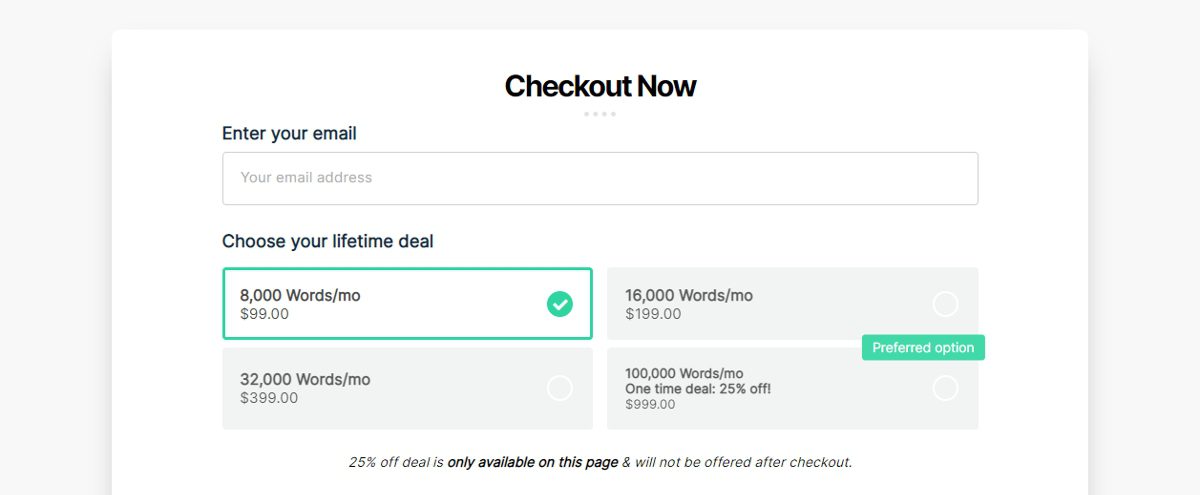1200x495 pixels.
Task: Click the $999.00 price text
Action: (650, 405)
